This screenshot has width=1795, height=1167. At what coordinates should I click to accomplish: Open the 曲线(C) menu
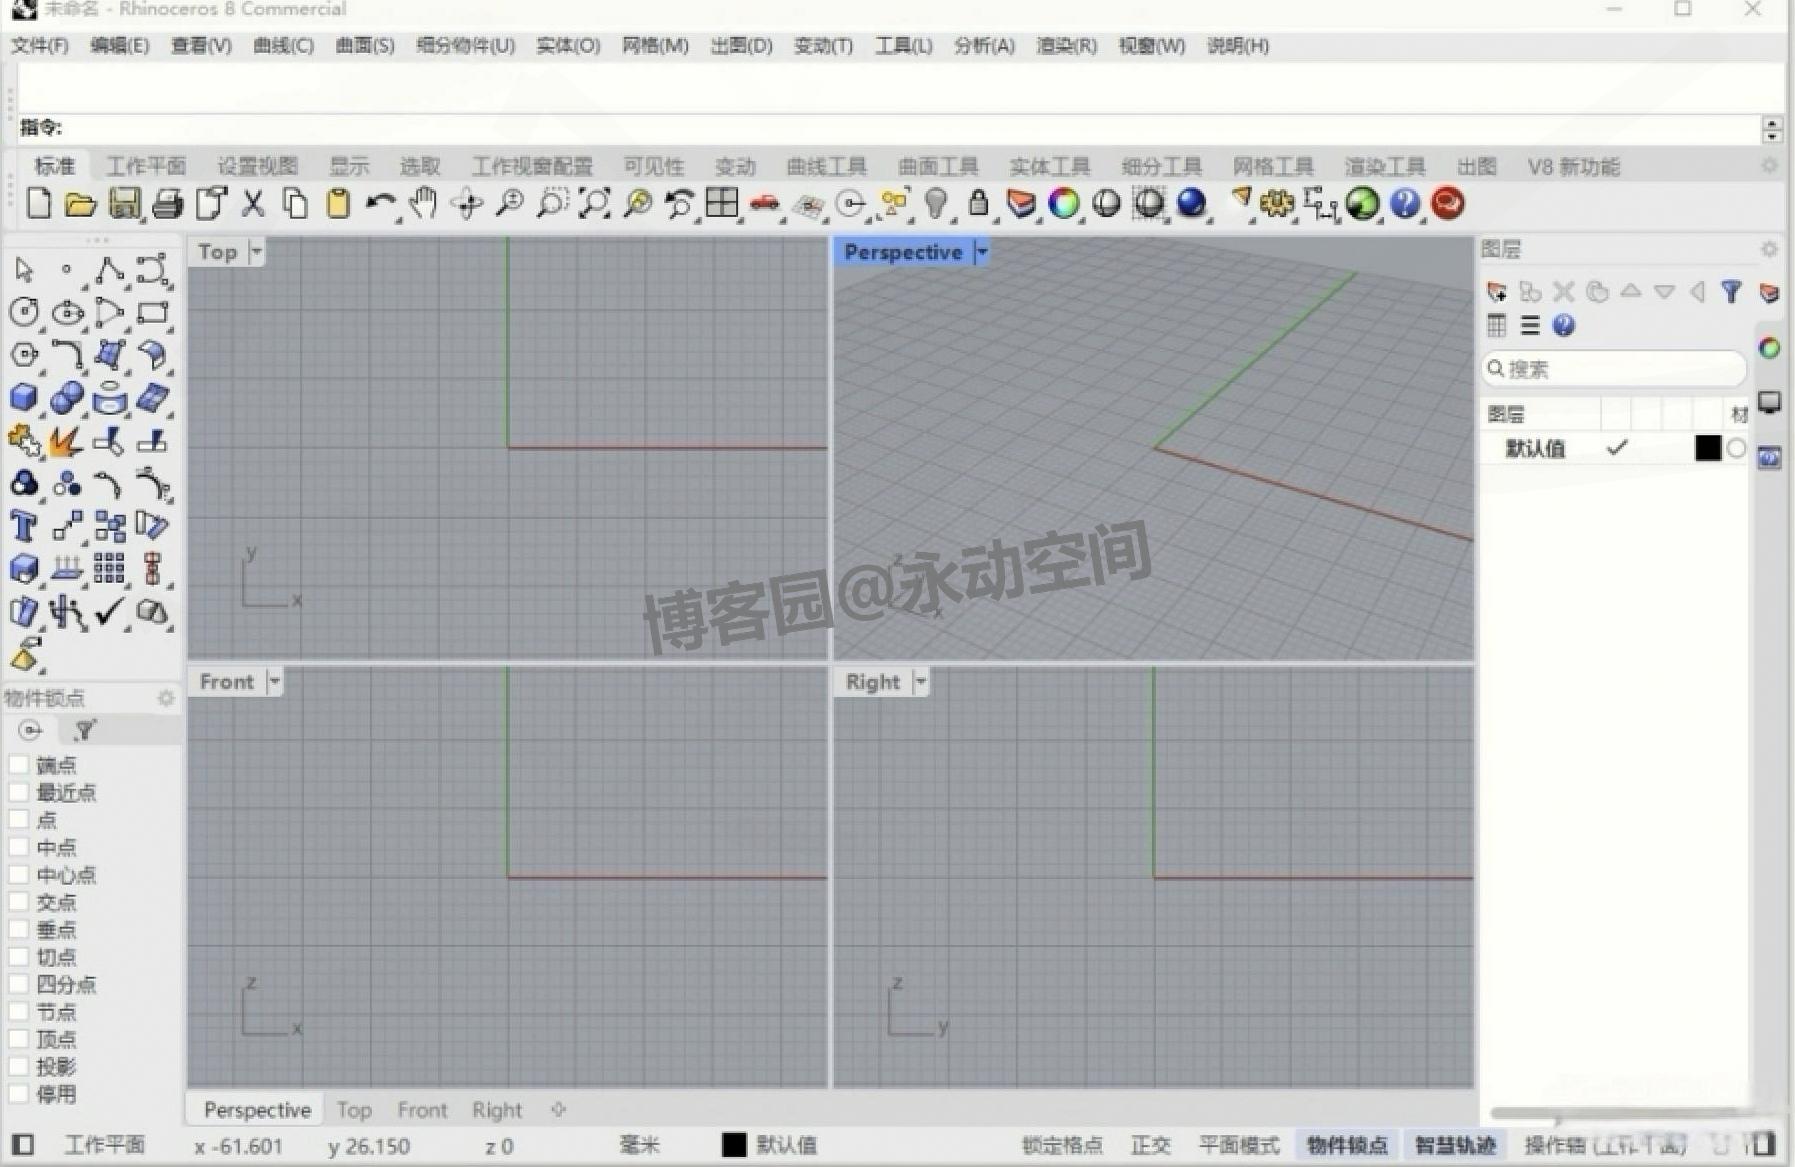283,46
